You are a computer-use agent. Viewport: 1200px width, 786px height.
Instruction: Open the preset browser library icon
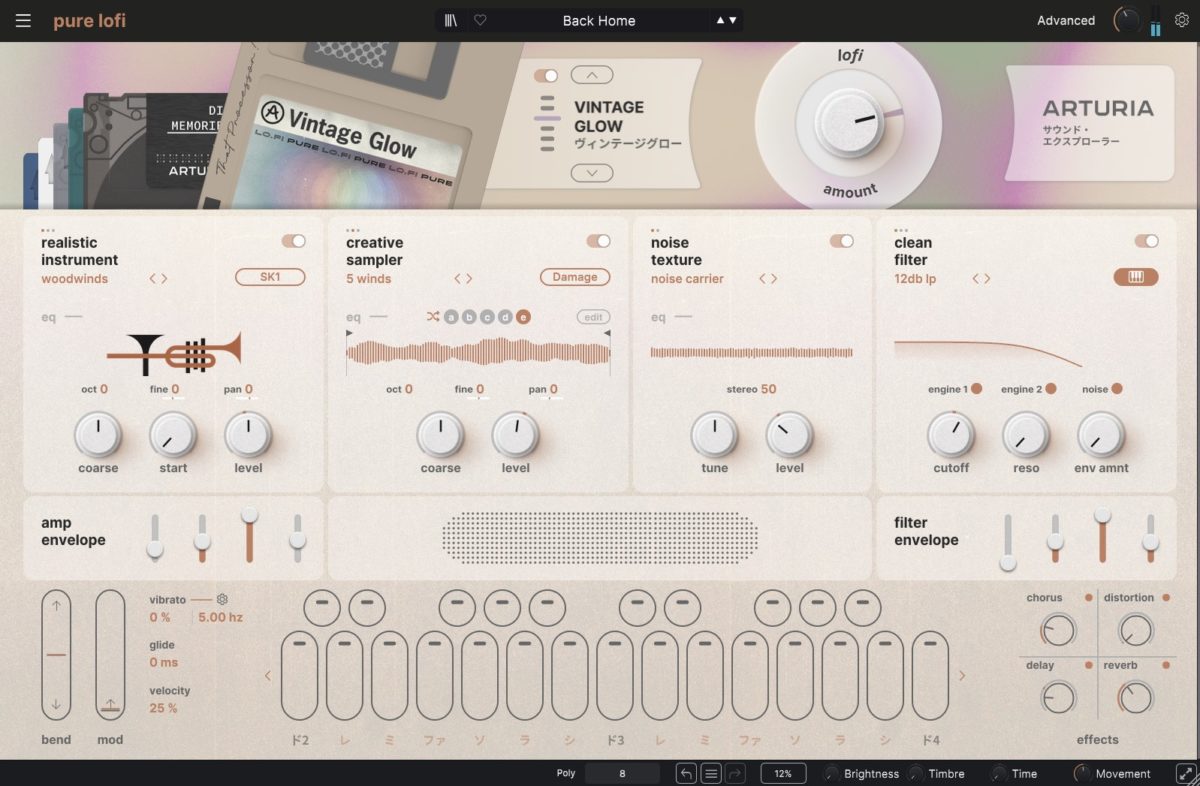[452, 21]
